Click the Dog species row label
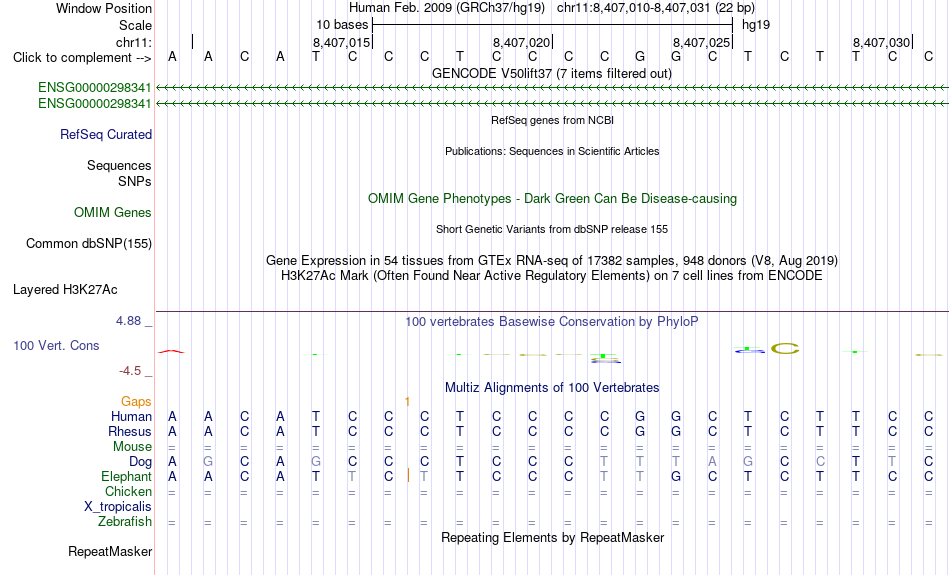 140,462
